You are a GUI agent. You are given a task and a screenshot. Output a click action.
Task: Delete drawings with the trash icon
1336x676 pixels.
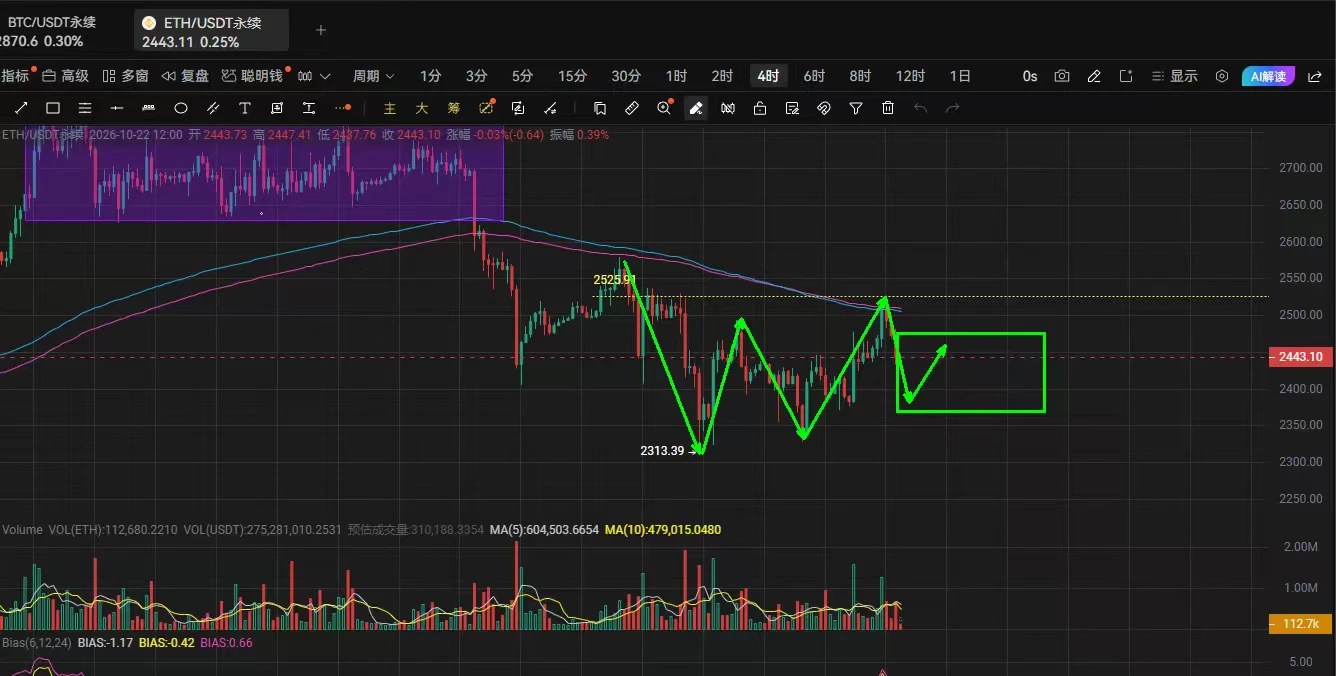tap(888, 108)
